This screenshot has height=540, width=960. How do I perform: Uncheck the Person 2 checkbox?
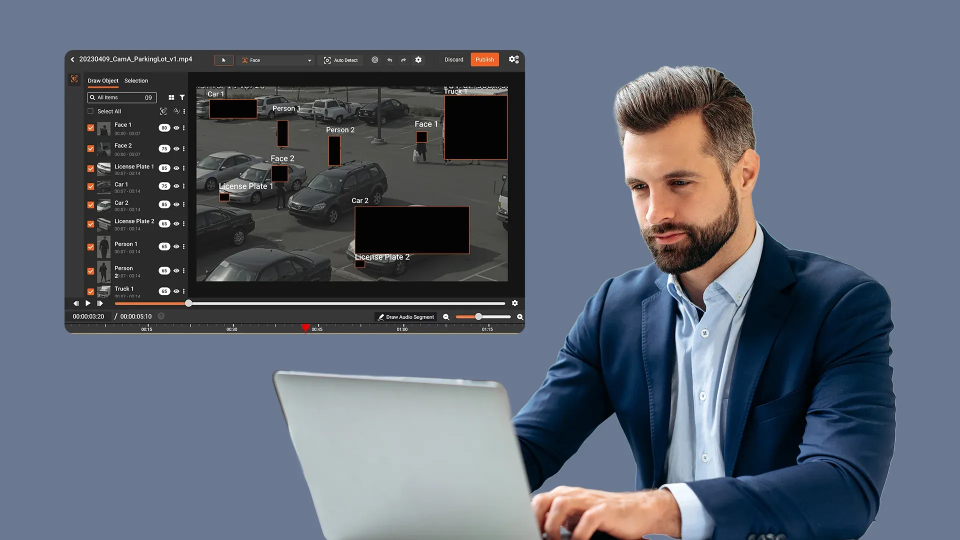(x=91, y=271)
